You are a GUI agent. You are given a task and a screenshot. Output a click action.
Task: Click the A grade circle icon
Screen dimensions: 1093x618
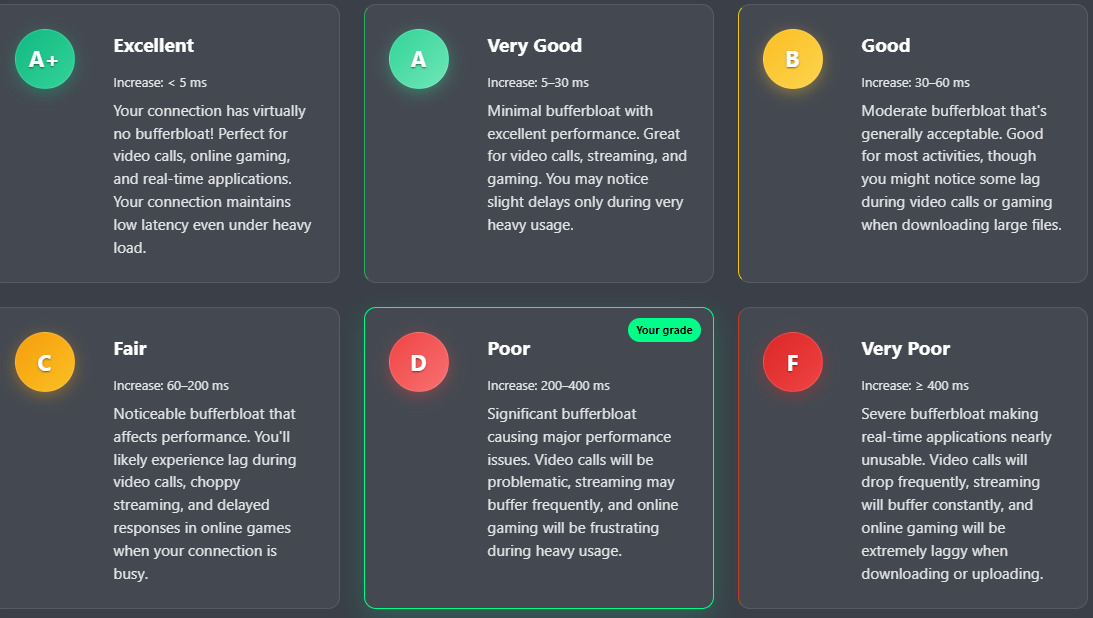(418, 59)
